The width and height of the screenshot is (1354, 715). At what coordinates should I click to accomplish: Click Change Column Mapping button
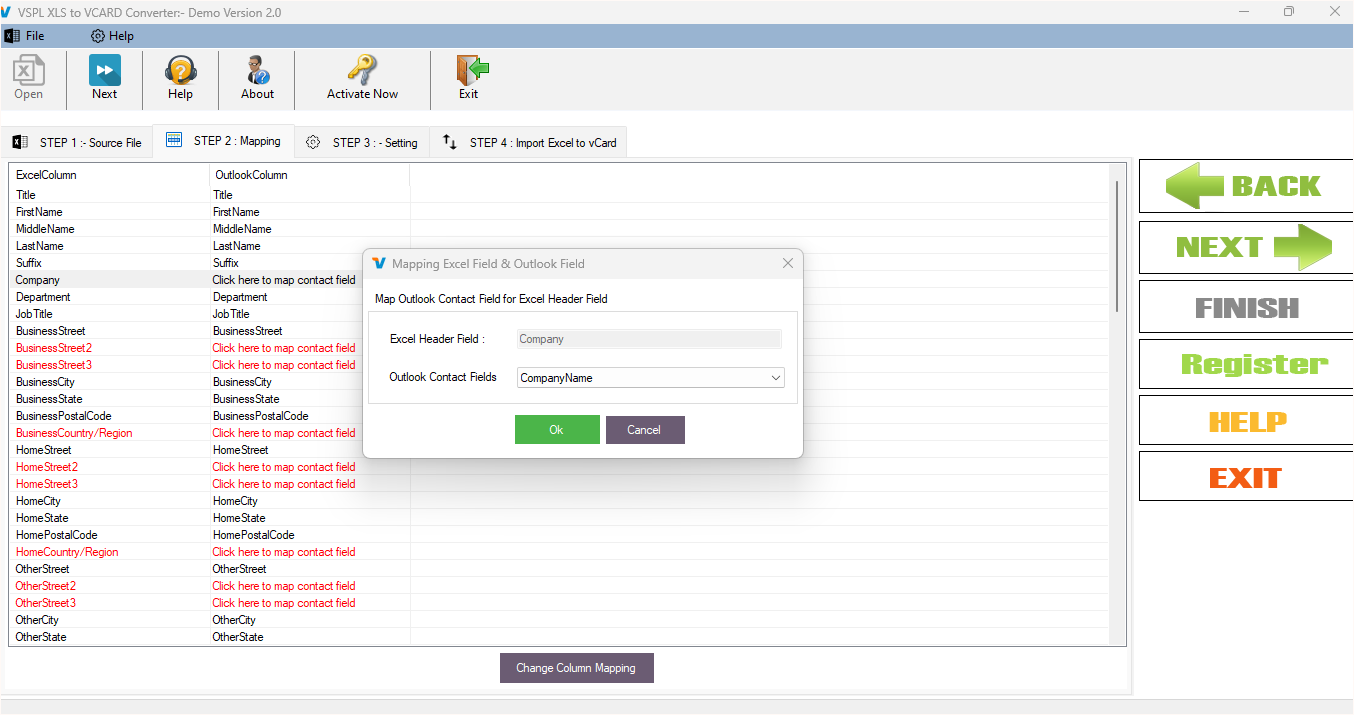576,668
